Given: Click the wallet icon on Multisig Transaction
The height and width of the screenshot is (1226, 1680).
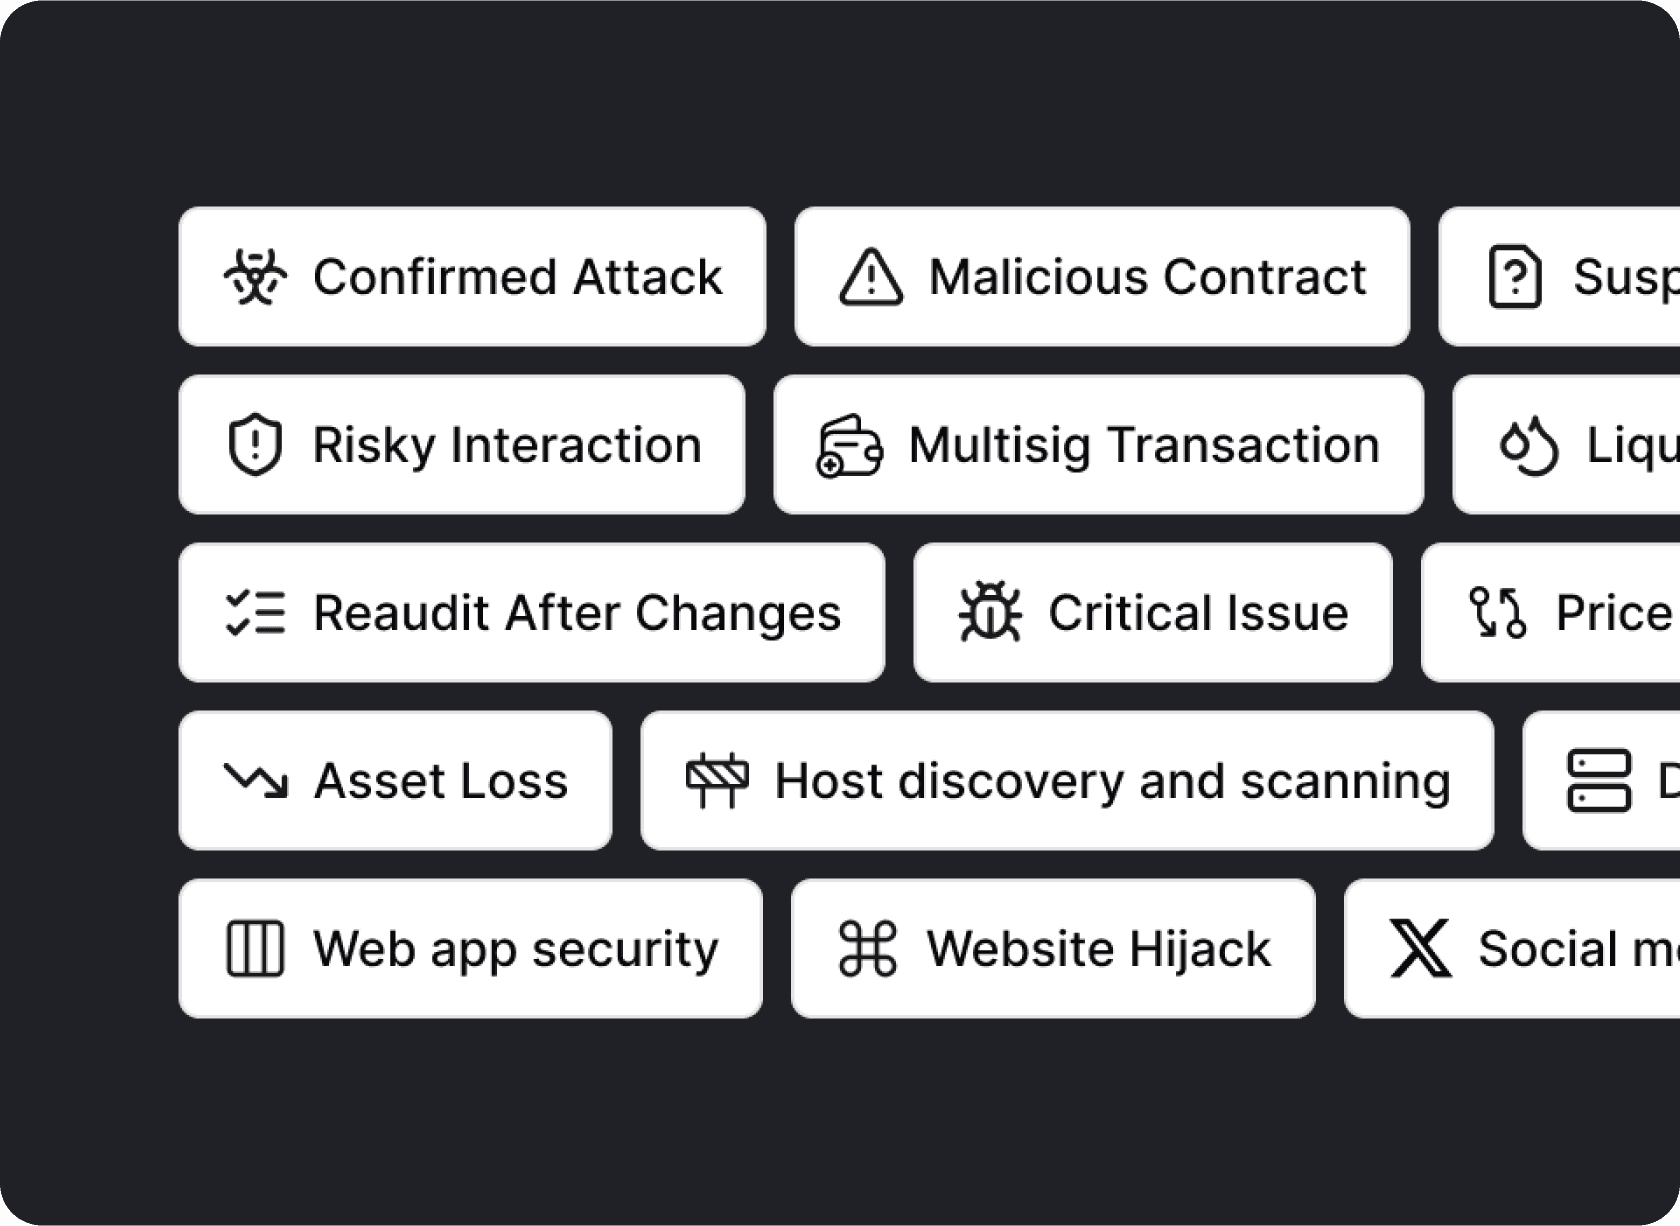Looking at the screenshot, I should tap(848, 445).
